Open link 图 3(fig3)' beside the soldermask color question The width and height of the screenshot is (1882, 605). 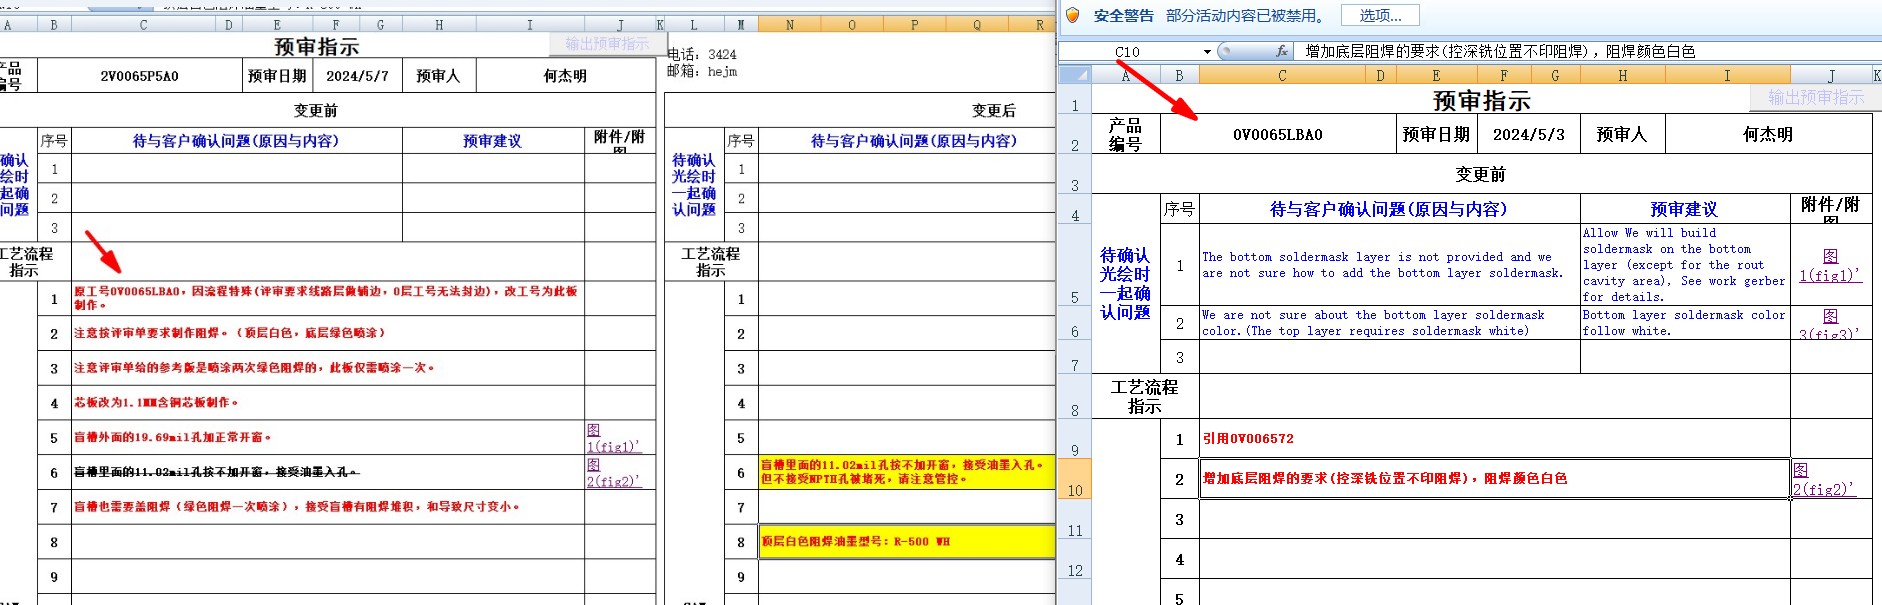click(x=1830, y=324)
